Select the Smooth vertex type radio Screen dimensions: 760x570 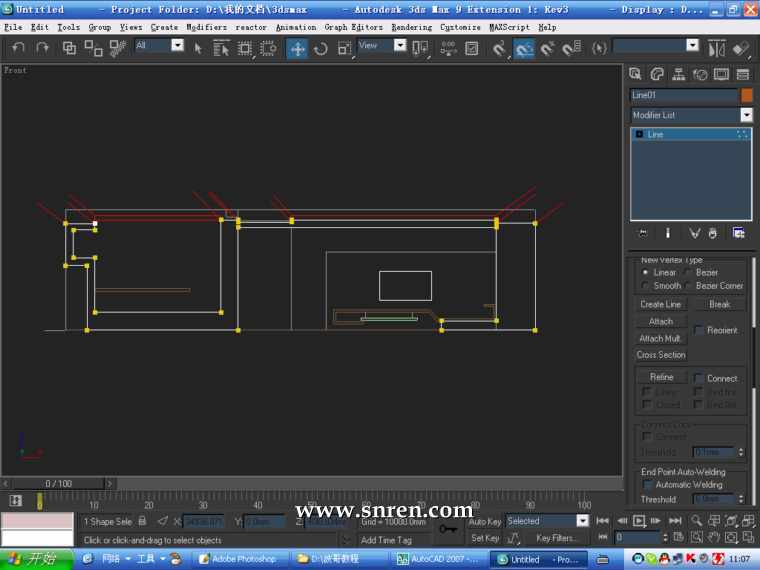pos(645,286)
